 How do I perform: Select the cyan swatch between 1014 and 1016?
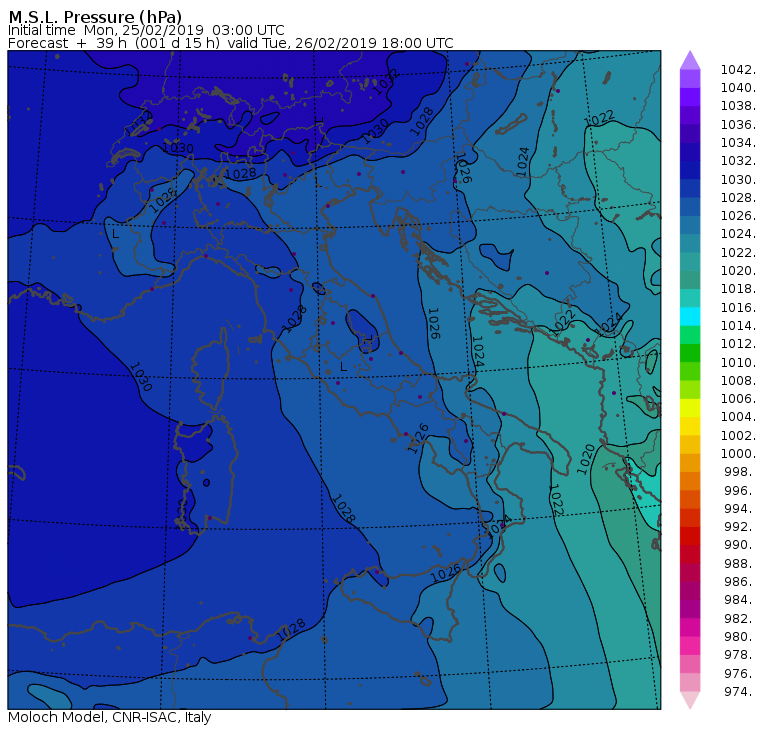click(690, 316)
